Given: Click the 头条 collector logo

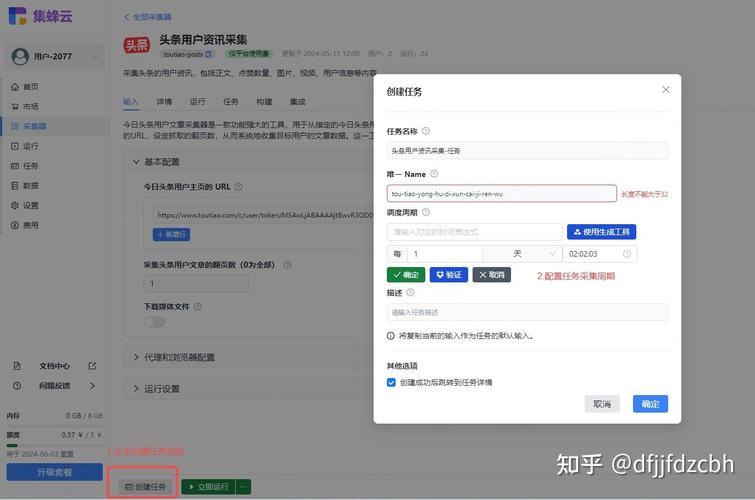Looking at the screenshot, I should (x=137, y=45).
